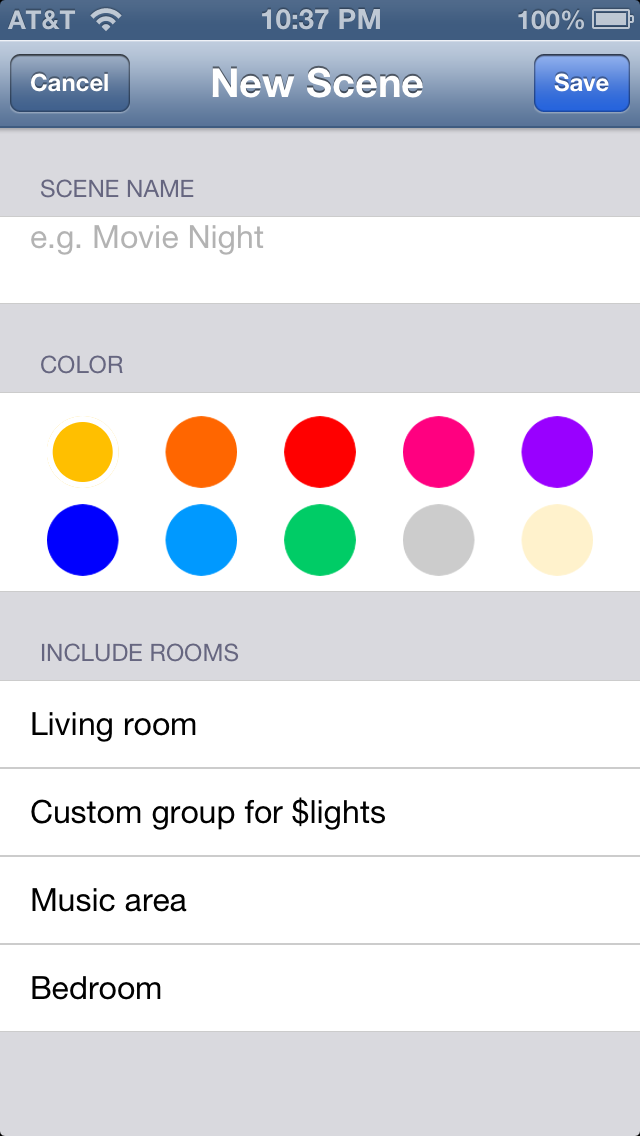The image size is (640, 1136).
Task: Tap the Cancel button
Action: pos(70,83)
